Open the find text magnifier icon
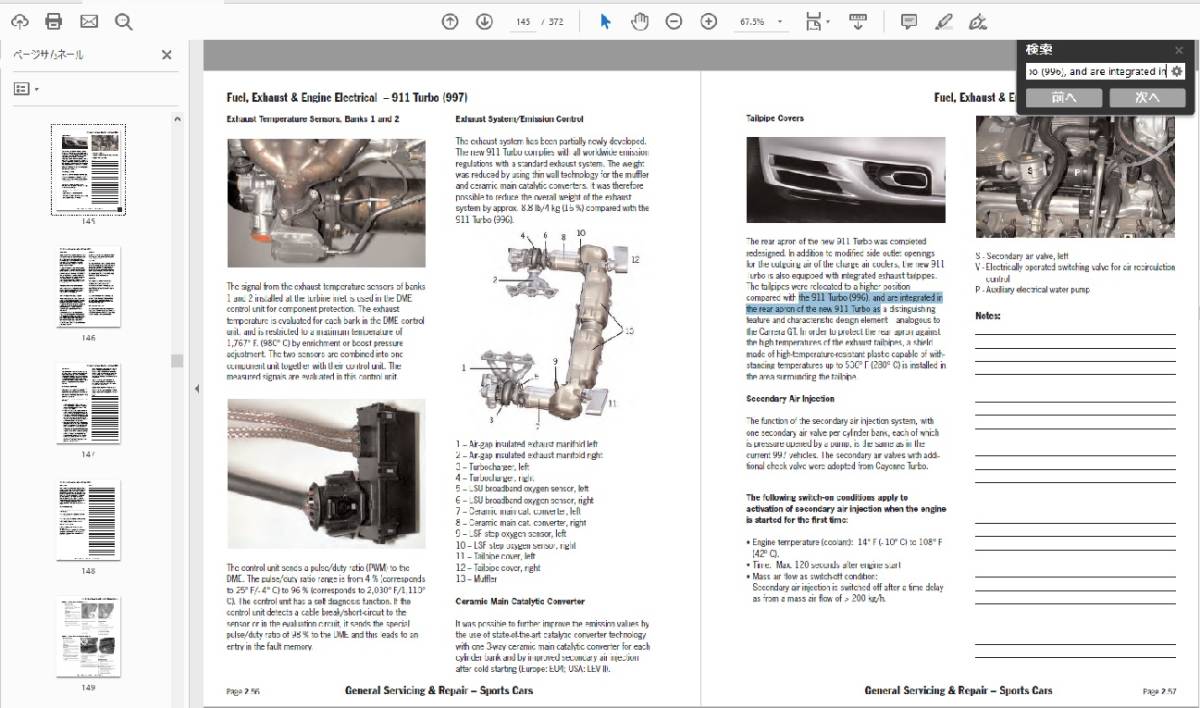The width and height of the screenshot is (1200, 708). pyautogui.click(x=123, y=21)
